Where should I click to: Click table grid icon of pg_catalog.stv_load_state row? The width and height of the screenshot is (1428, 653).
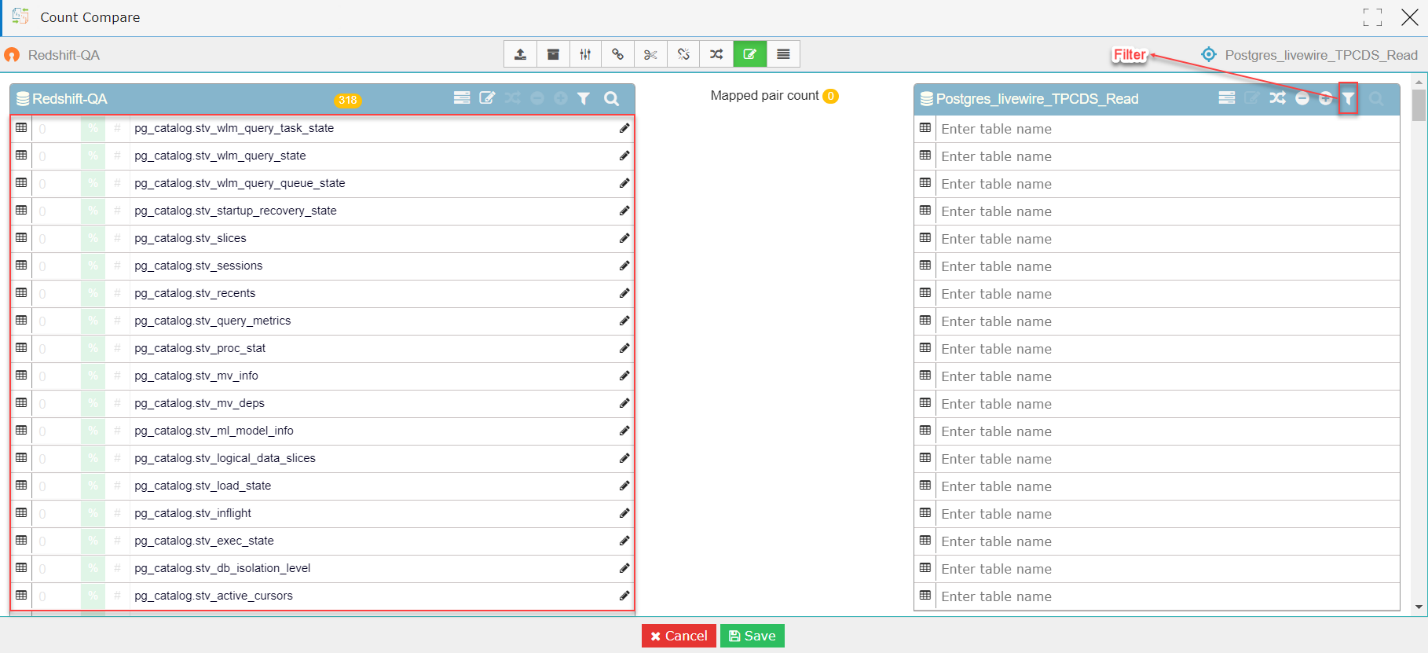click(x=21, y=485)
